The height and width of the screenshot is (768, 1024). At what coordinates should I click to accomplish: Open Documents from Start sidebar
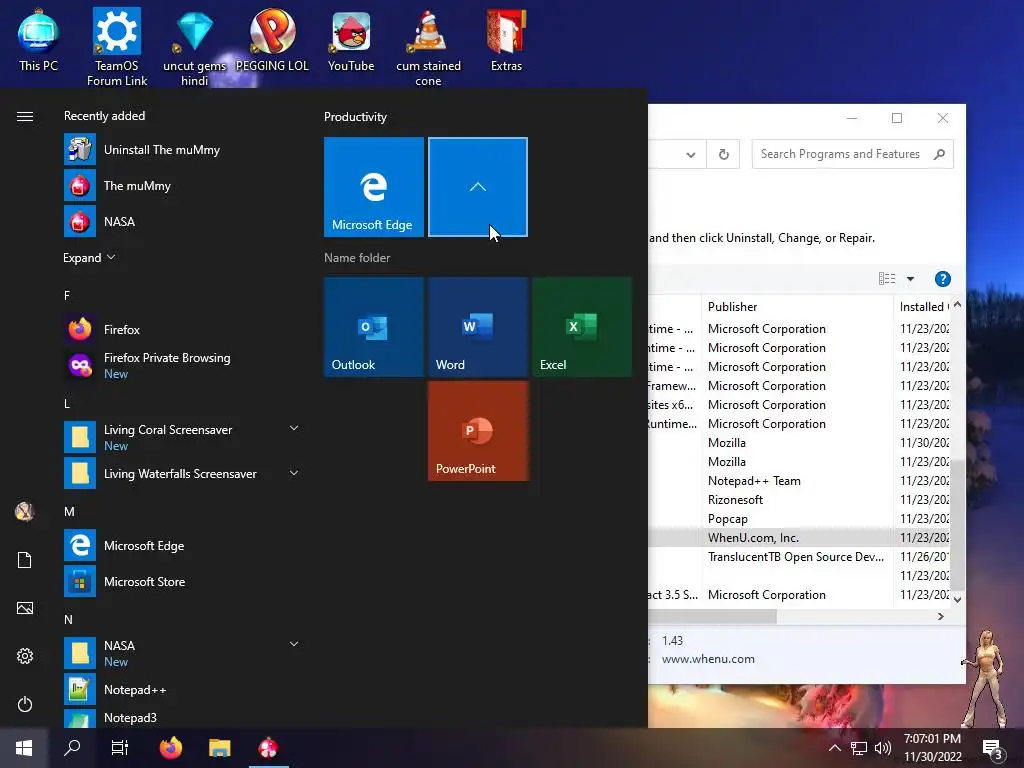[25, 560]
